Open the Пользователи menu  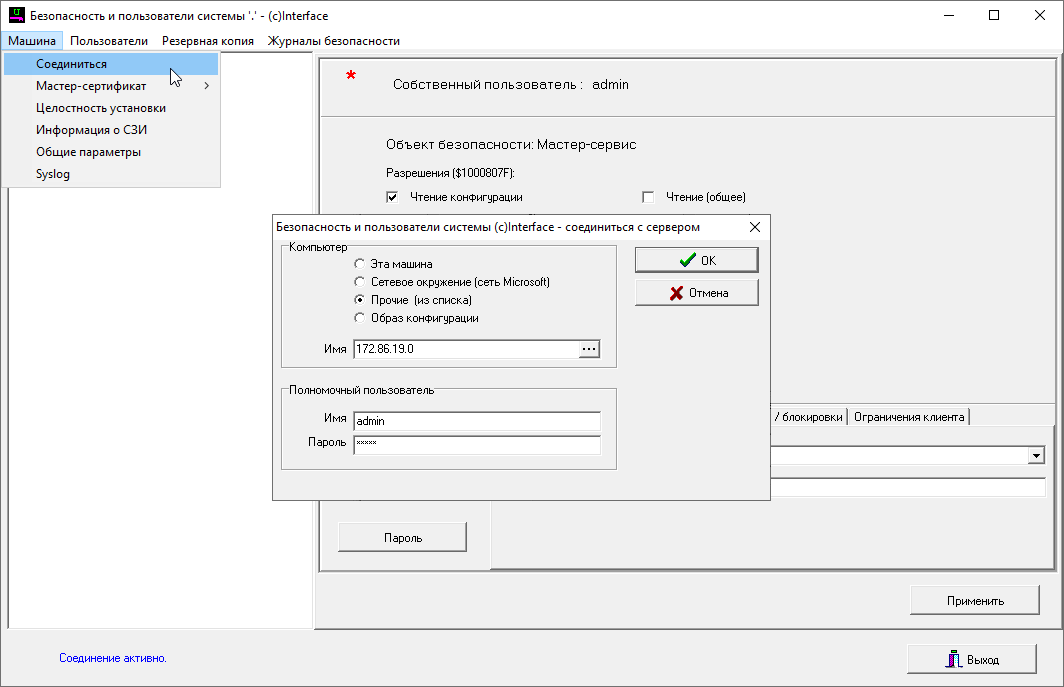coord(109,41)
